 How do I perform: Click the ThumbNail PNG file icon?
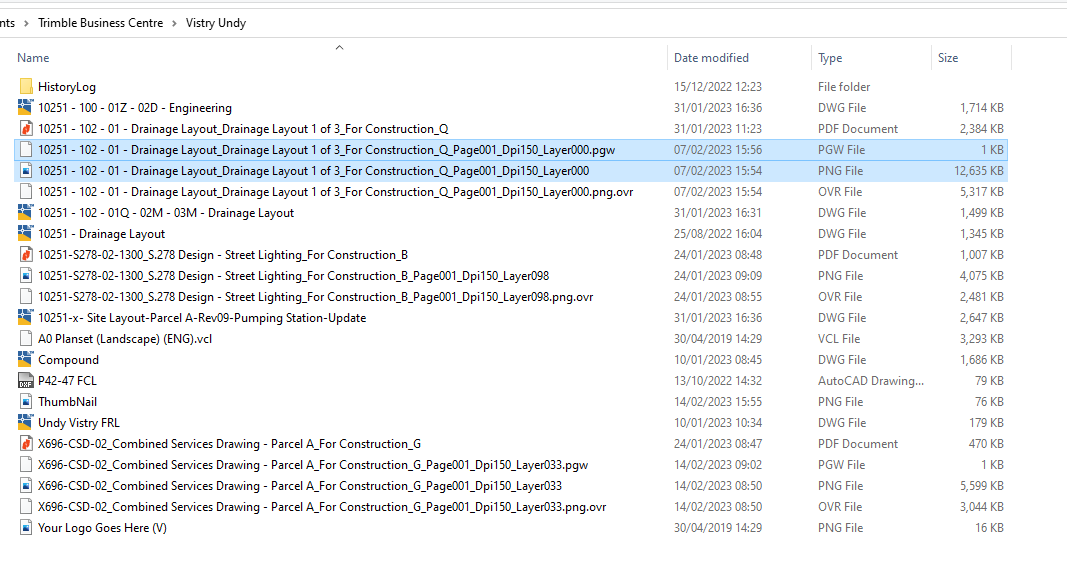(x=26, y=402)
